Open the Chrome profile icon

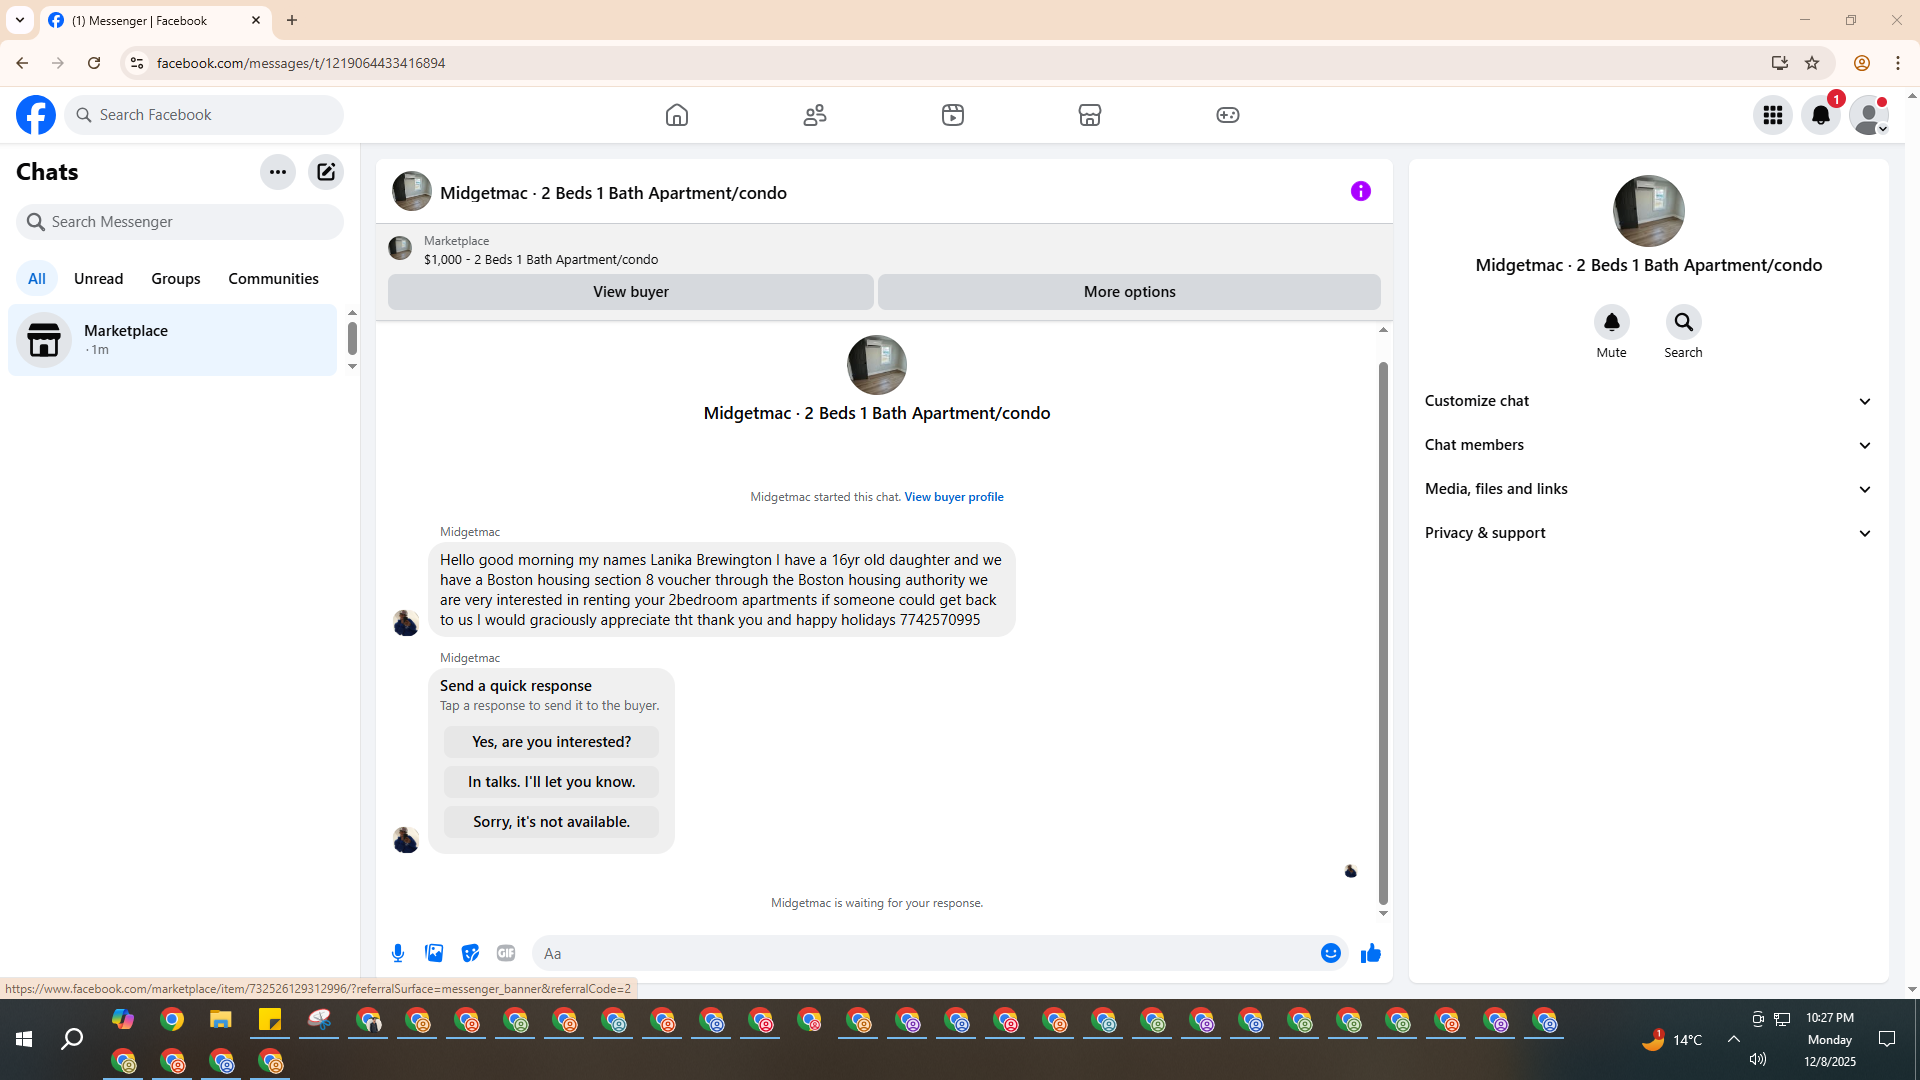(x=1862, y=63)
